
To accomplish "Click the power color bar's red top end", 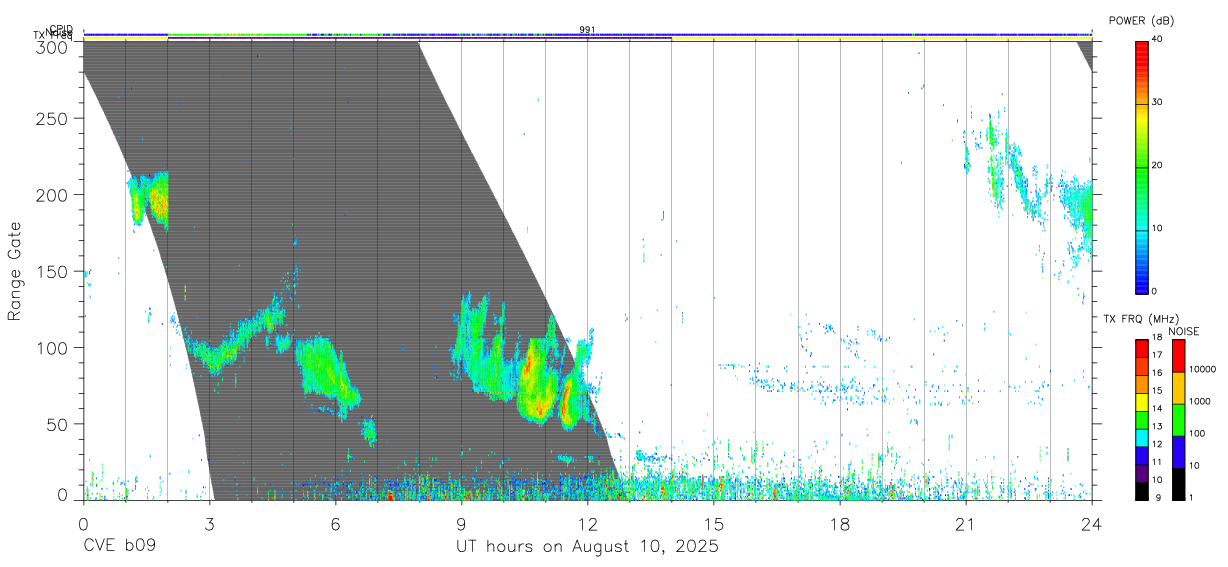I will click(x=1141, y=45).
